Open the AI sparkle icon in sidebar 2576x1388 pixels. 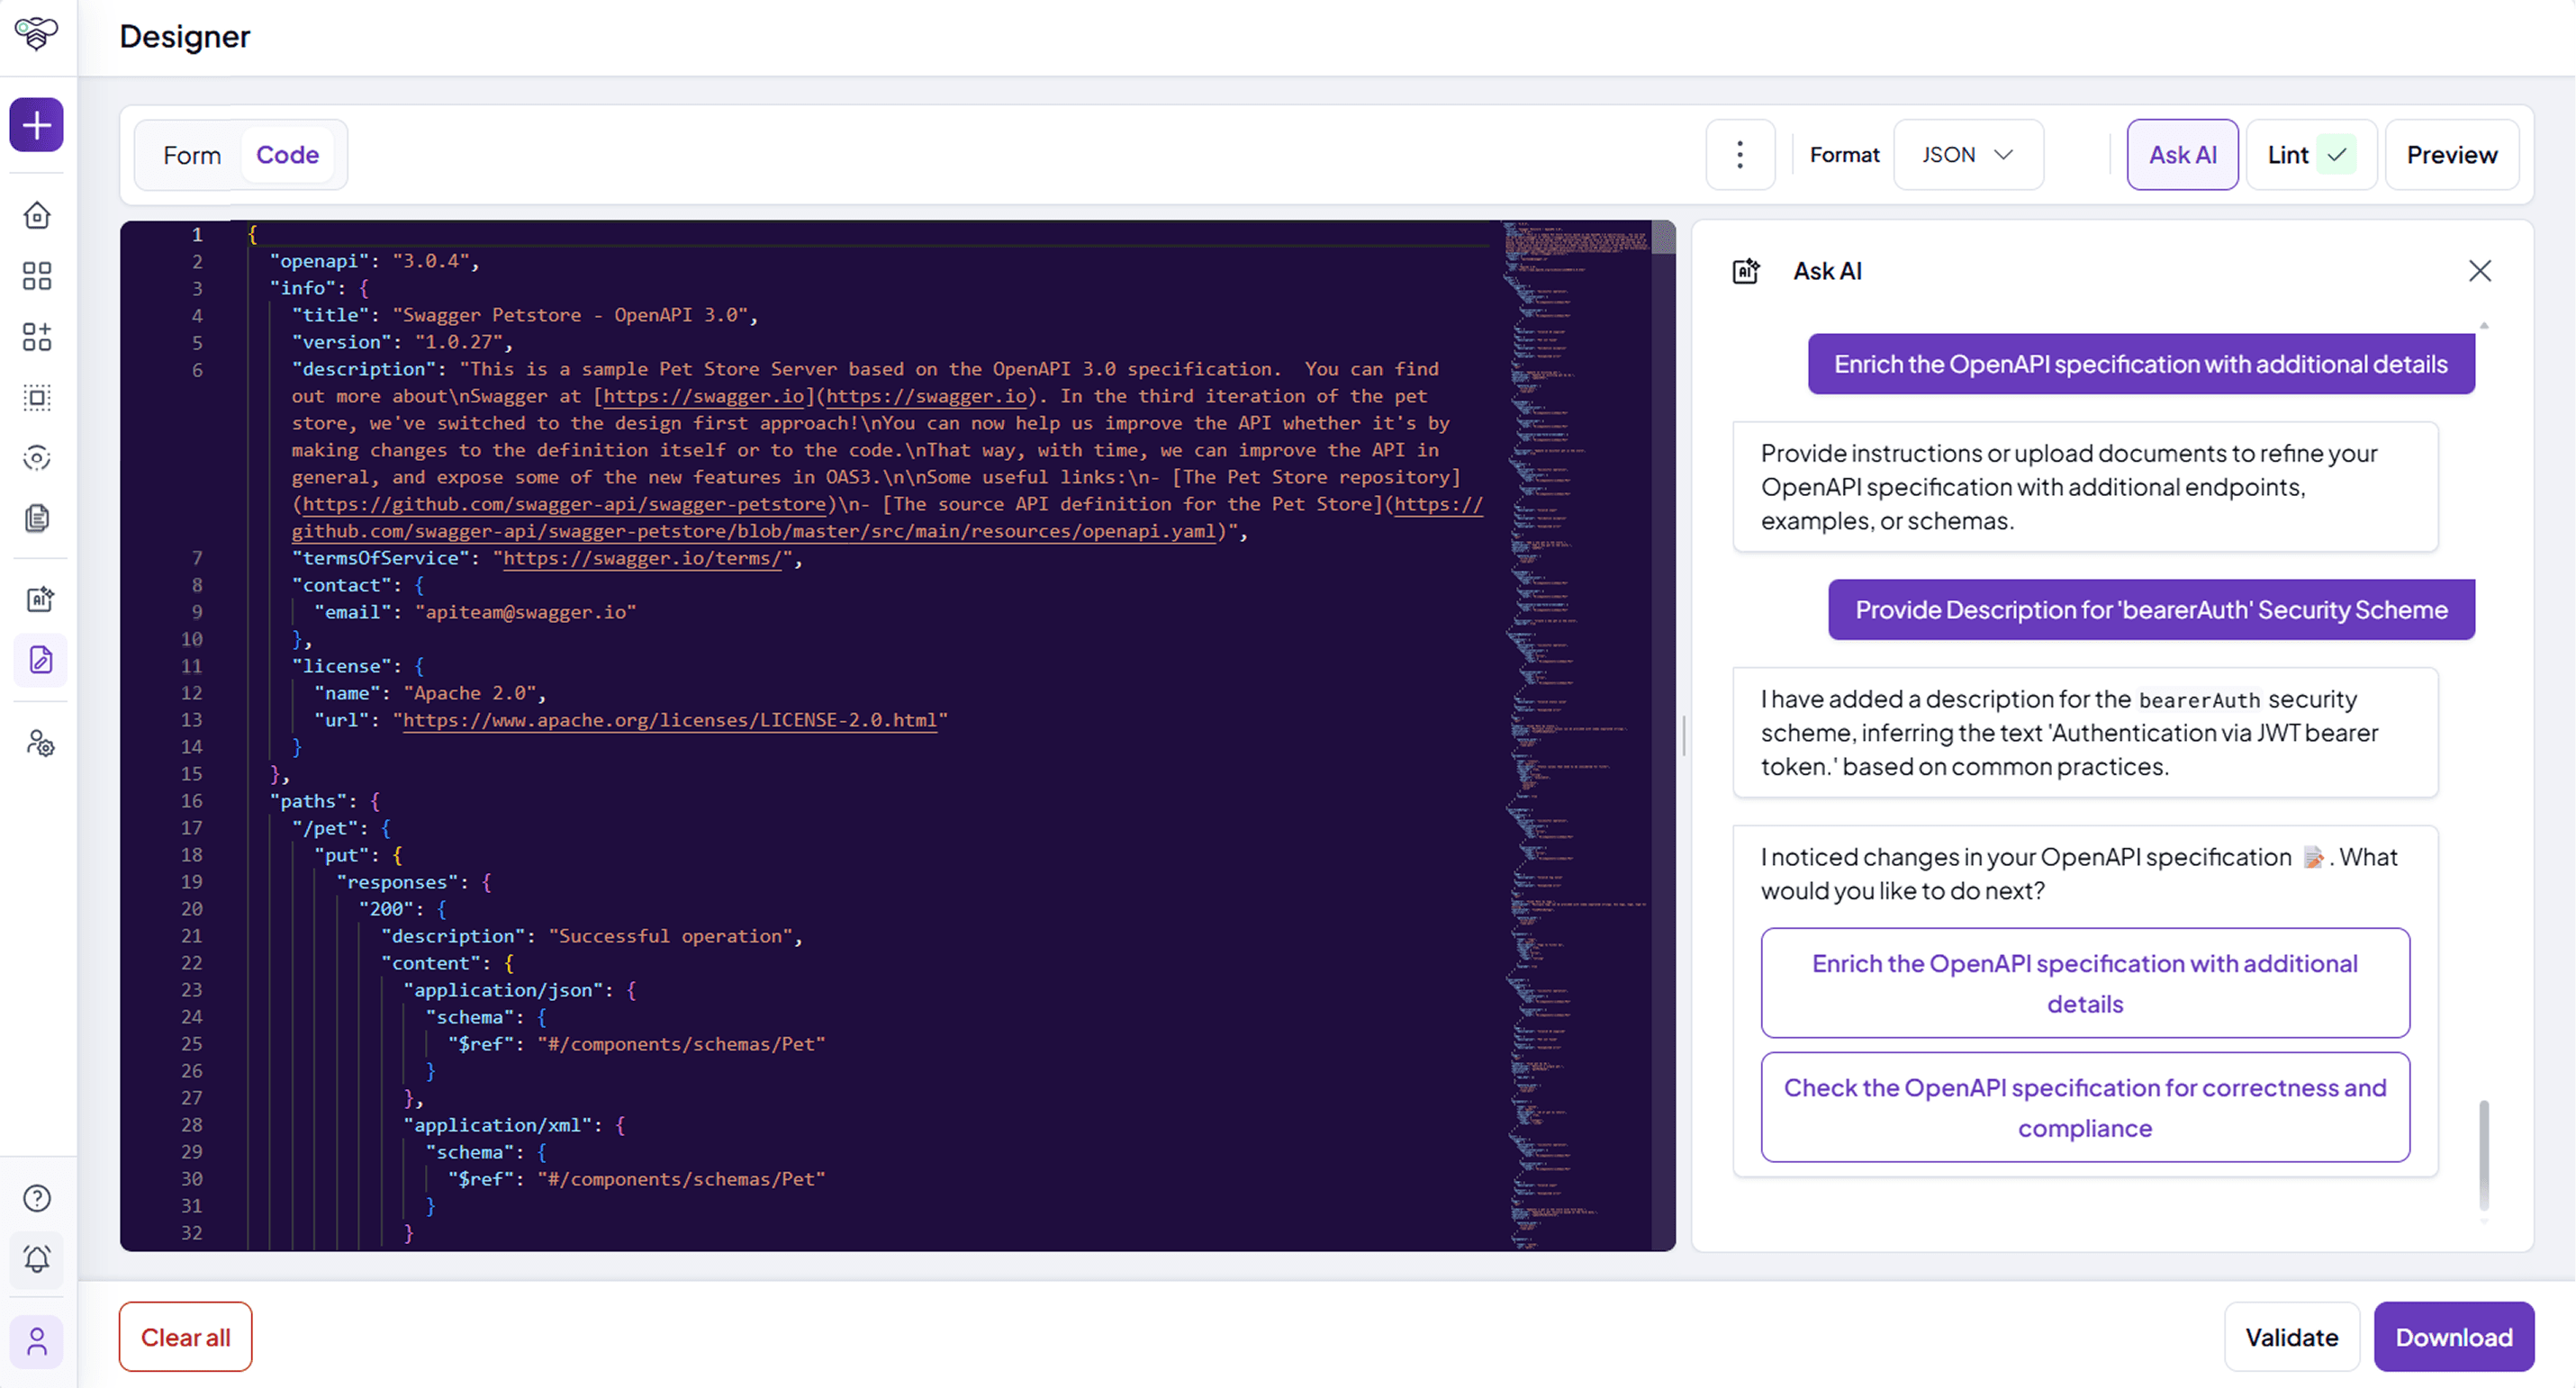(x=40, y=599)
